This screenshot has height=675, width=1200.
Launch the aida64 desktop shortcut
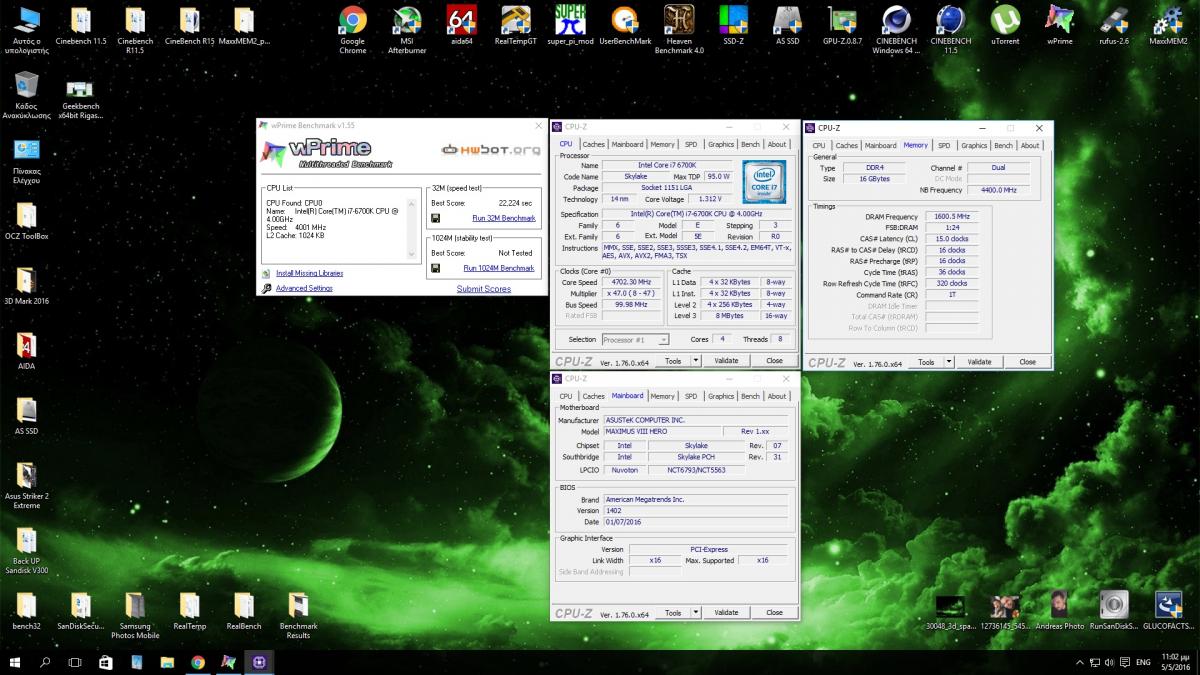coord(461,26)
